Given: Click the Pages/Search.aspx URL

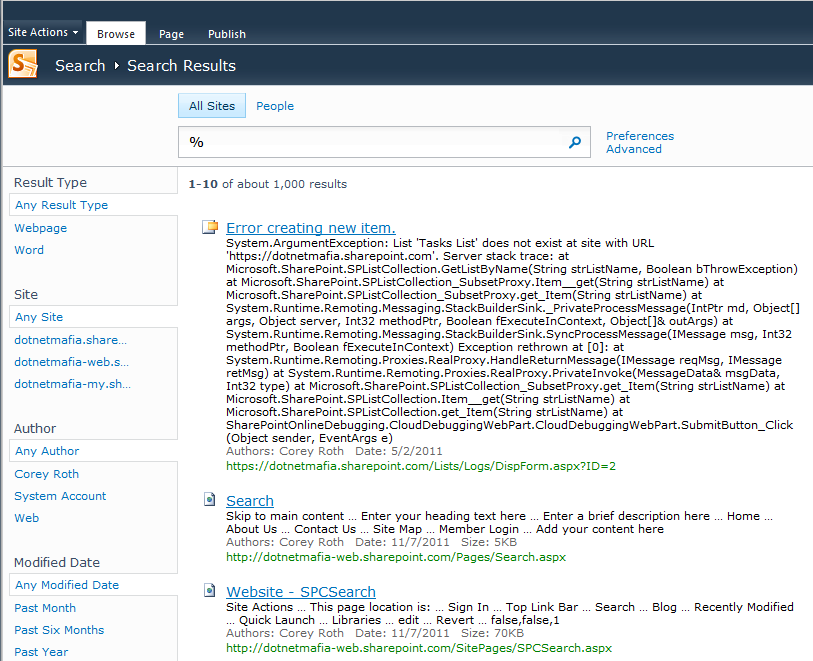Looking at the screenshot, I should click(x=396, y=557).
